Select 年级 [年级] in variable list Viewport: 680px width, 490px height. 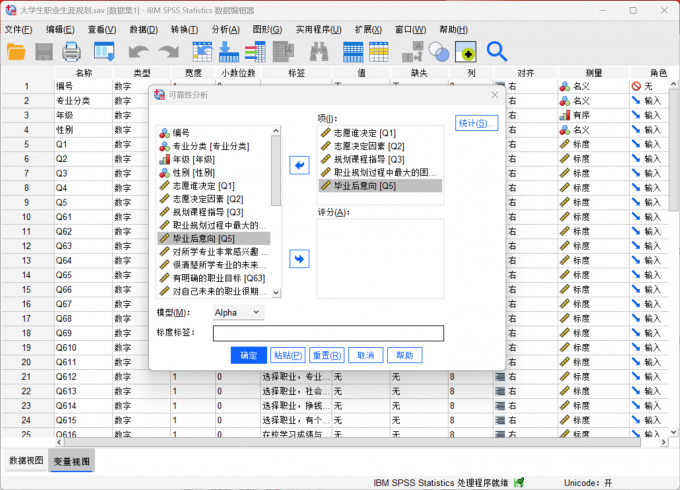[x=214, y=160]
